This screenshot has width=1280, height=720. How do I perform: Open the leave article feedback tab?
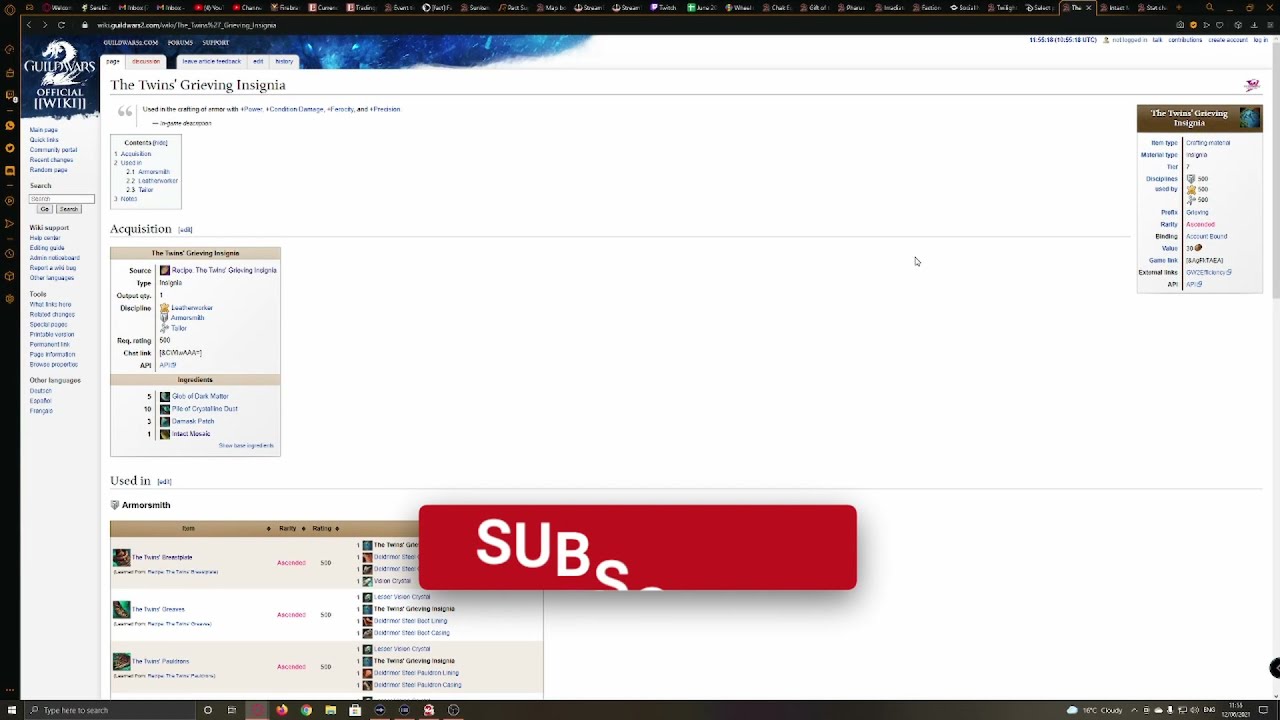point(211,62)
